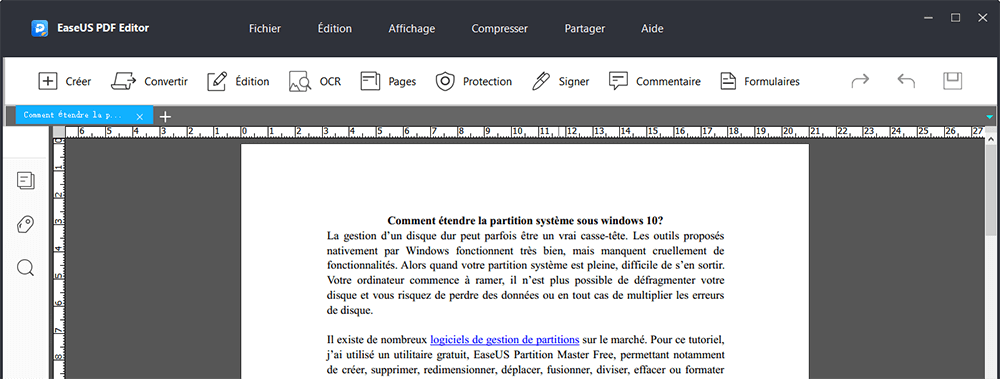
Task: Click the paragraph text 'de disque.'
Action: [349, 311]
